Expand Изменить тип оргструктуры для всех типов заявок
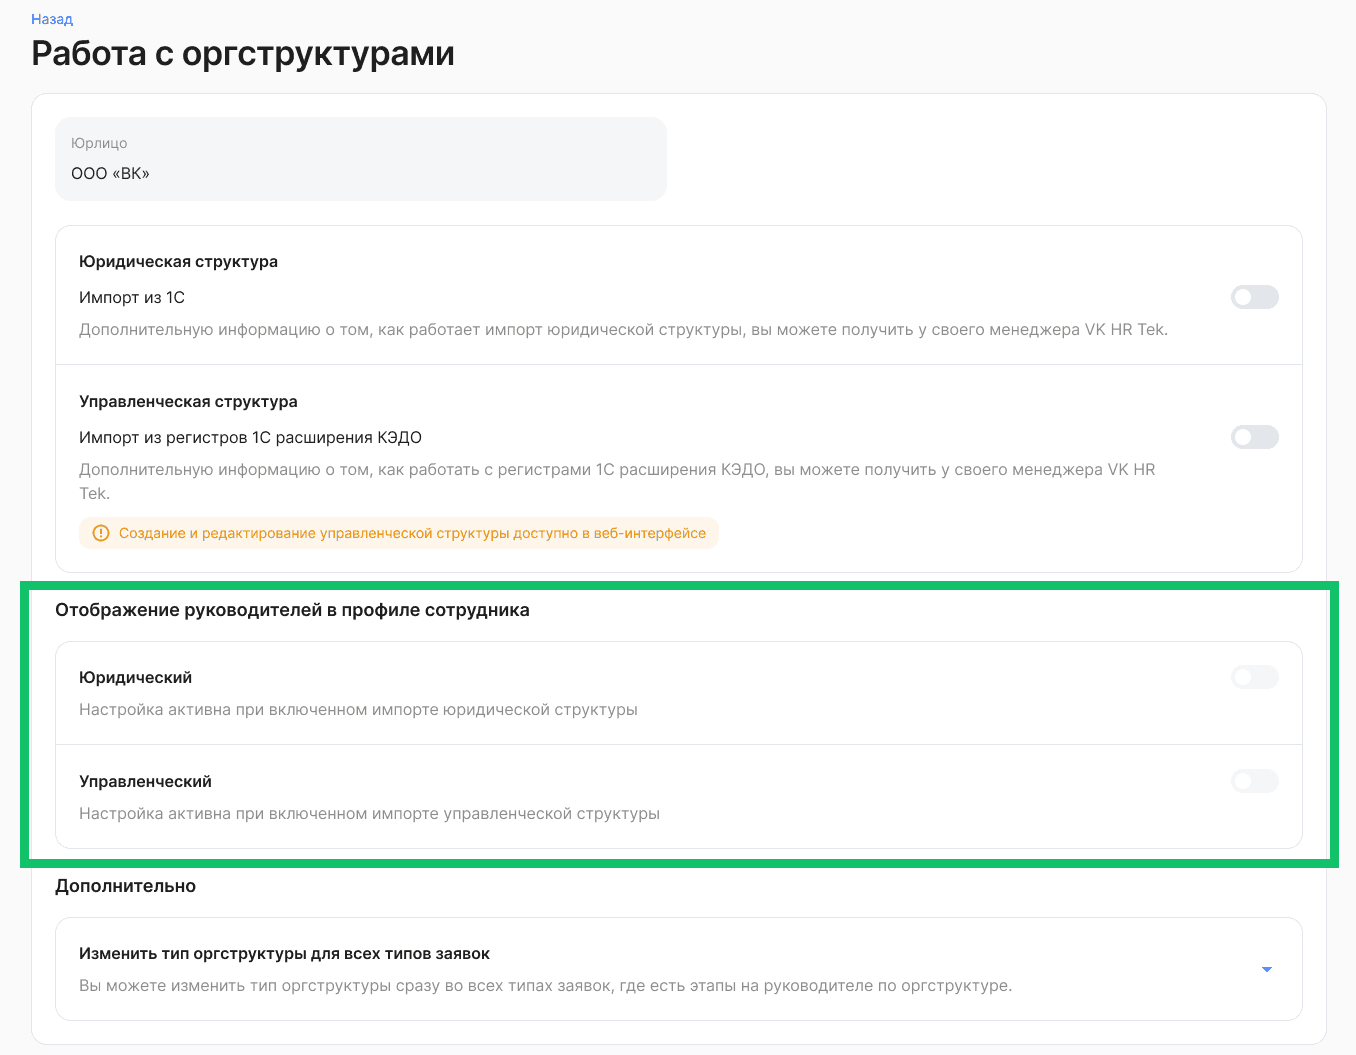 click(x=1266, y=969)
